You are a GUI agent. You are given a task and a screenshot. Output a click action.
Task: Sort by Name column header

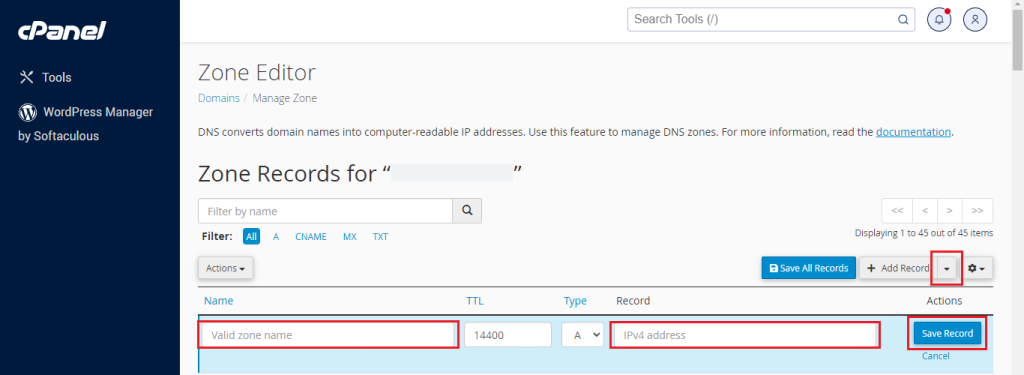coord(218,301)
